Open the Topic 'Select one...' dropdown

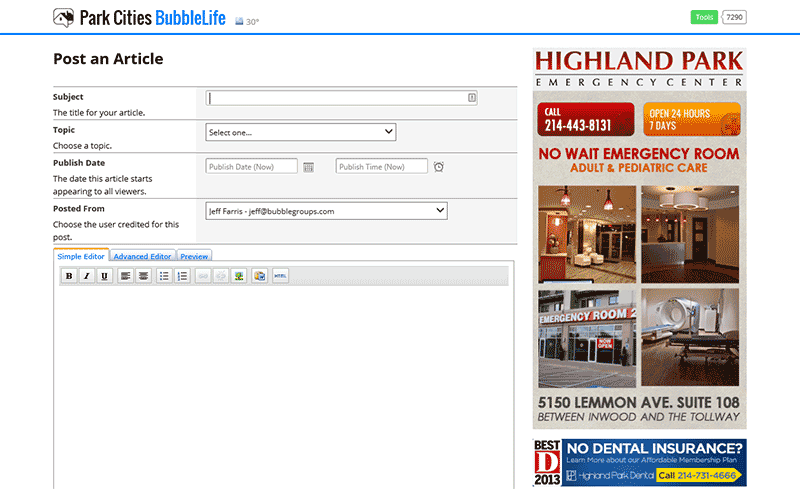(x=301, y=132)
